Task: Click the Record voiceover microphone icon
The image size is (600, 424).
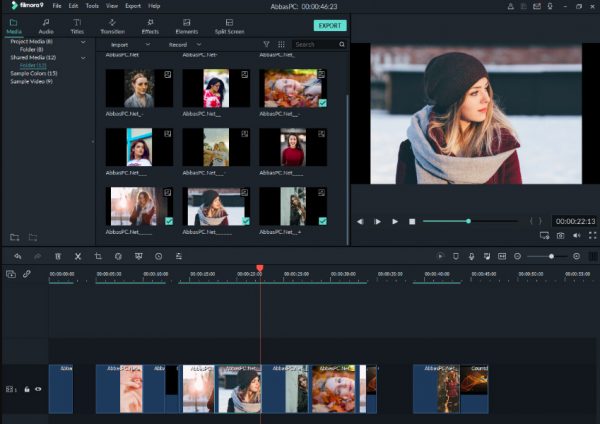Action: (471, 256)
